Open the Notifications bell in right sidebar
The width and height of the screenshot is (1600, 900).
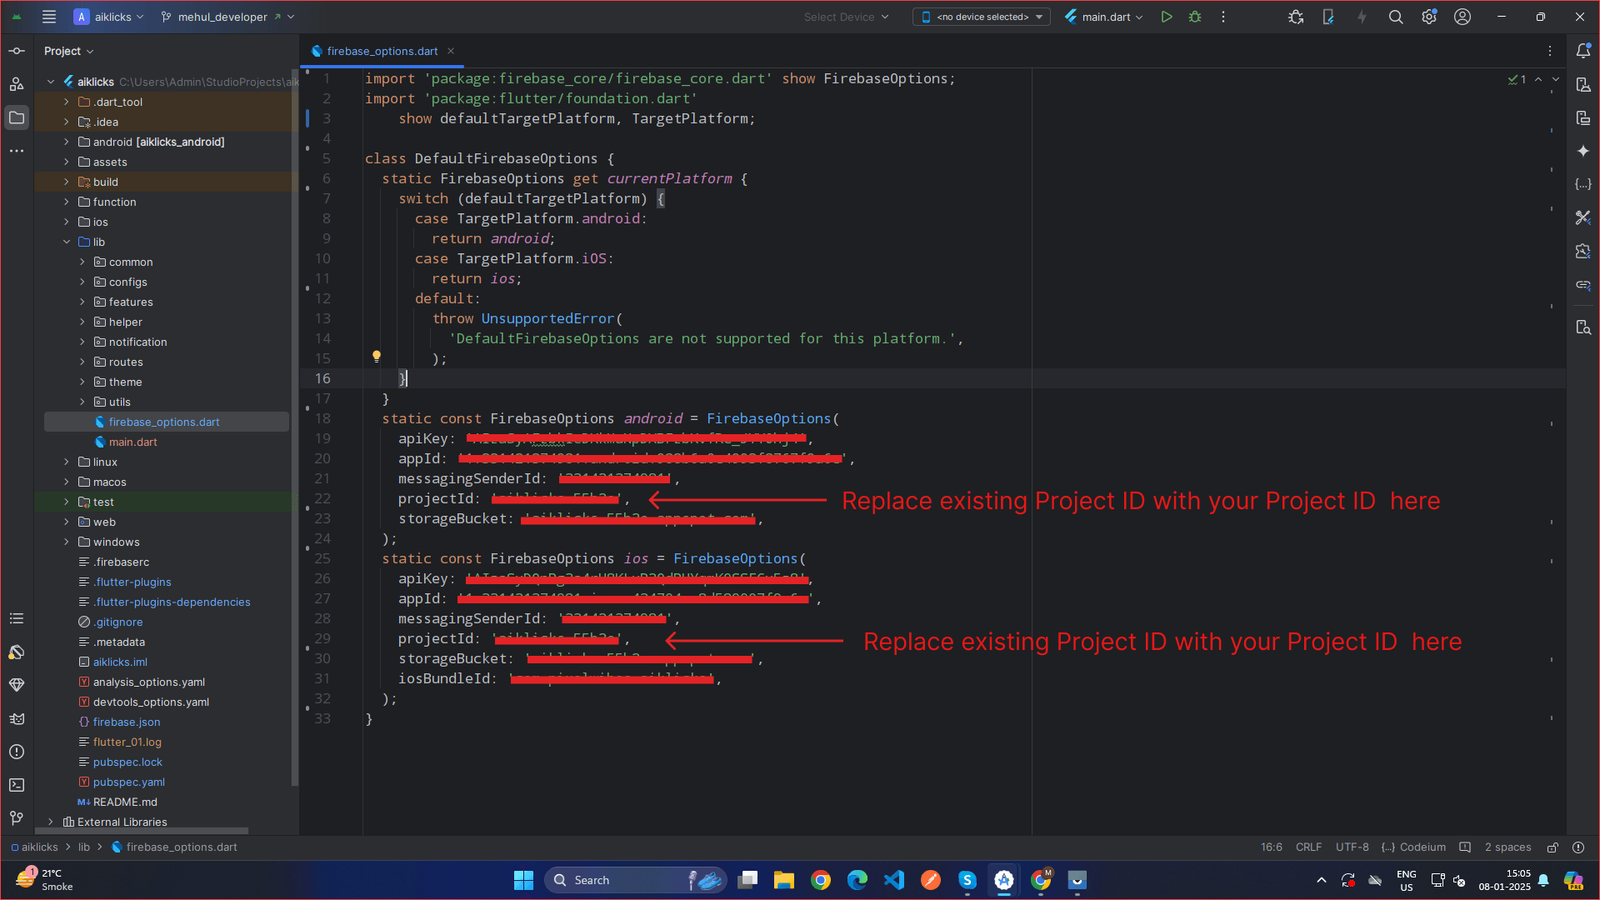(x=1583, y=51)
